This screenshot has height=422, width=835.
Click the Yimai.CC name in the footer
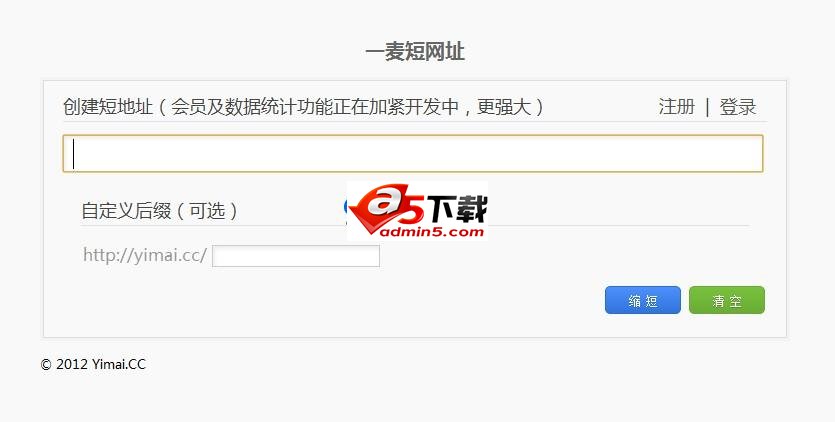coord(119,364)
